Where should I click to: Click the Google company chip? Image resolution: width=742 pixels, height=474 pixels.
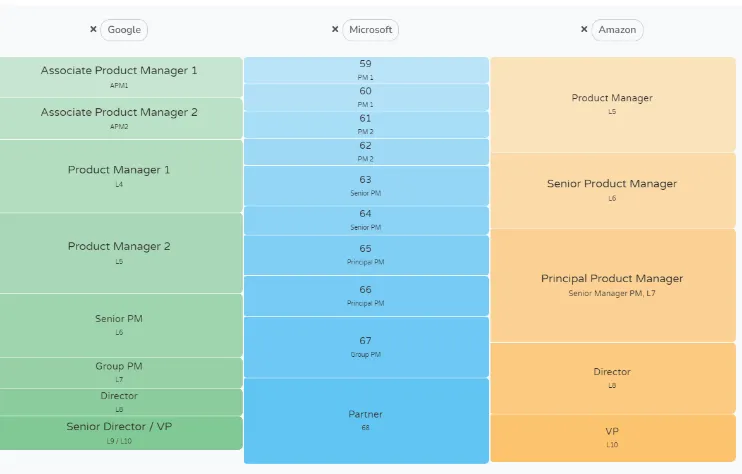click(124, 30)
